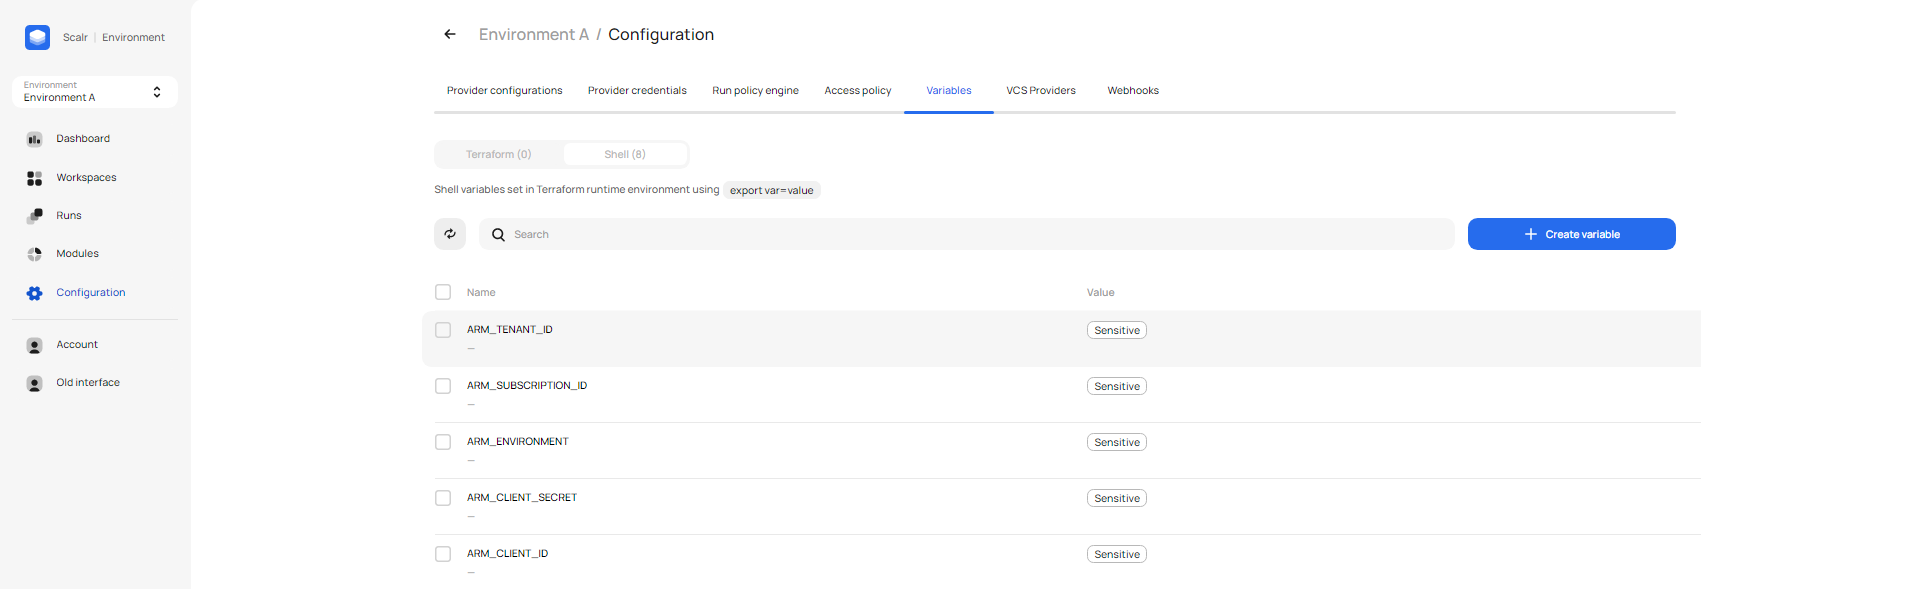Click the Runs sidebar icon
This screenshot has height=589, width=1919.
point(35,216)
